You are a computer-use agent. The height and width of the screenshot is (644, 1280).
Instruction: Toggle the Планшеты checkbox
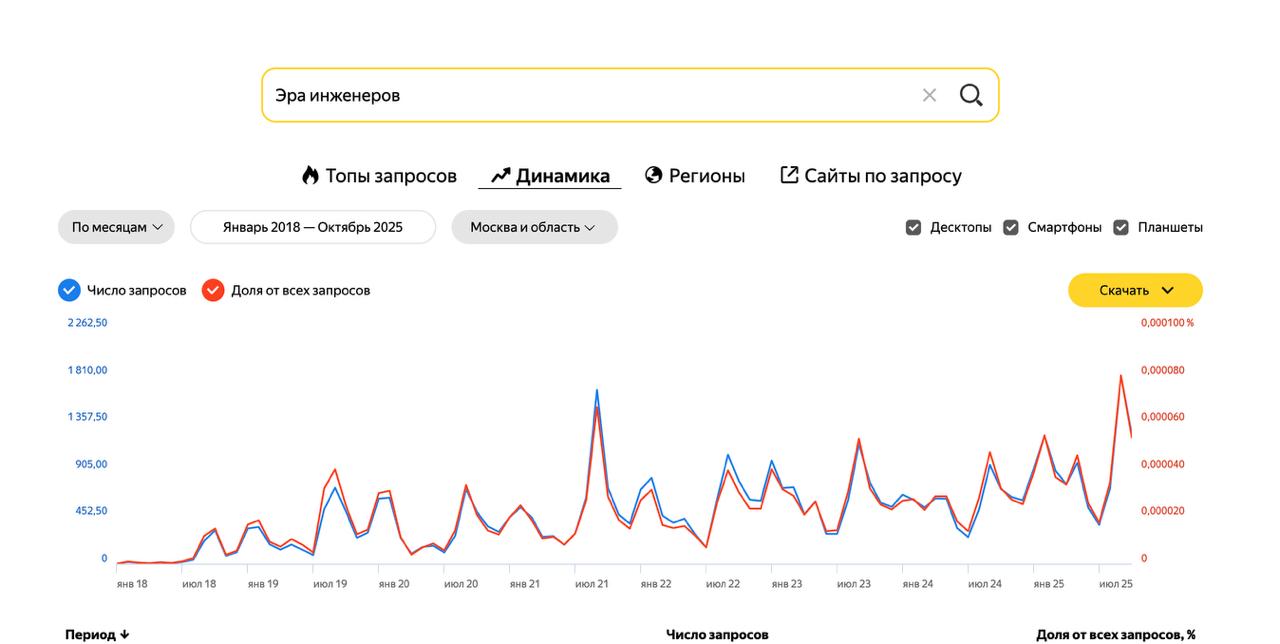coord(1121,227)
